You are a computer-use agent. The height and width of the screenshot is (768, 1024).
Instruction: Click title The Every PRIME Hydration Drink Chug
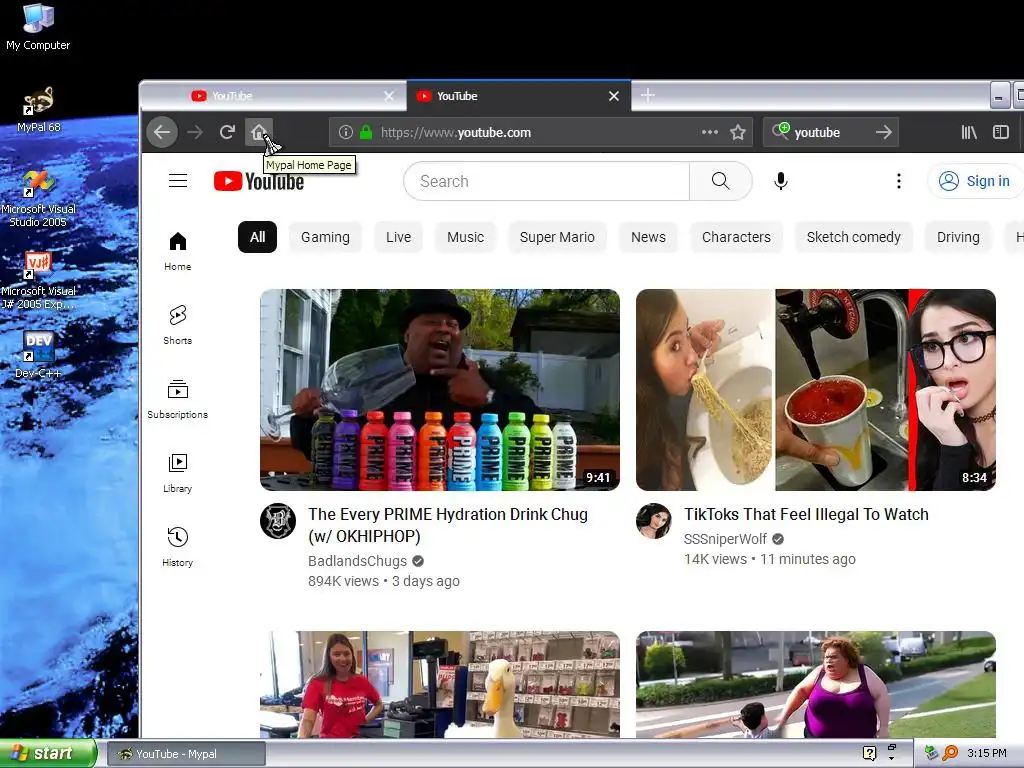tap(448, 525)
